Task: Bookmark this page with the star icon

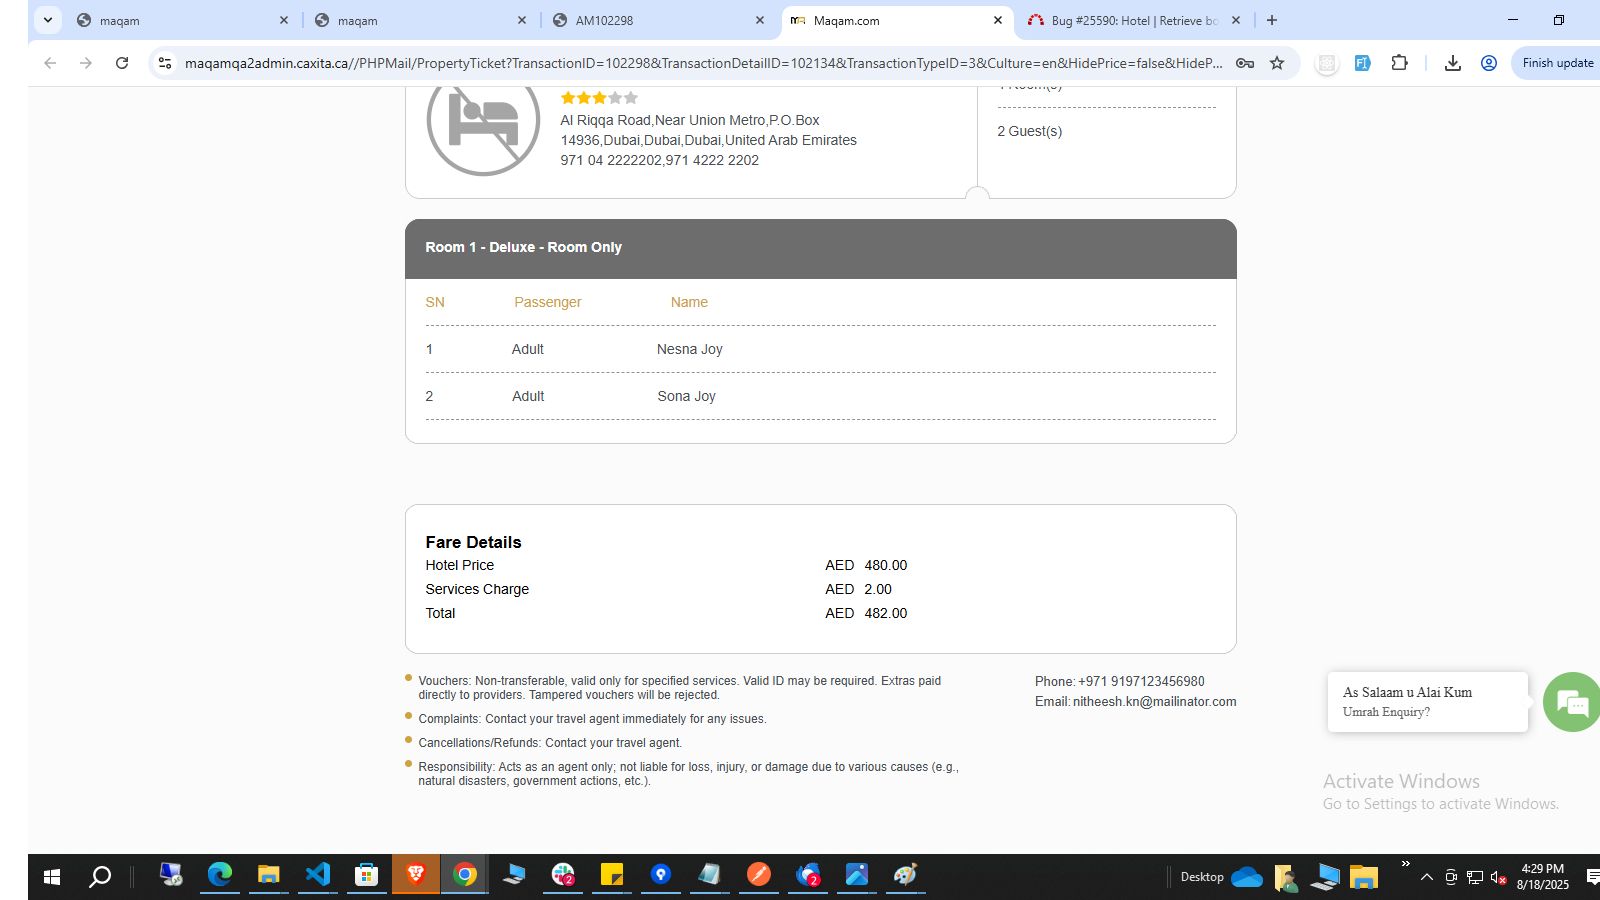Action: [x=1277, y=63]
